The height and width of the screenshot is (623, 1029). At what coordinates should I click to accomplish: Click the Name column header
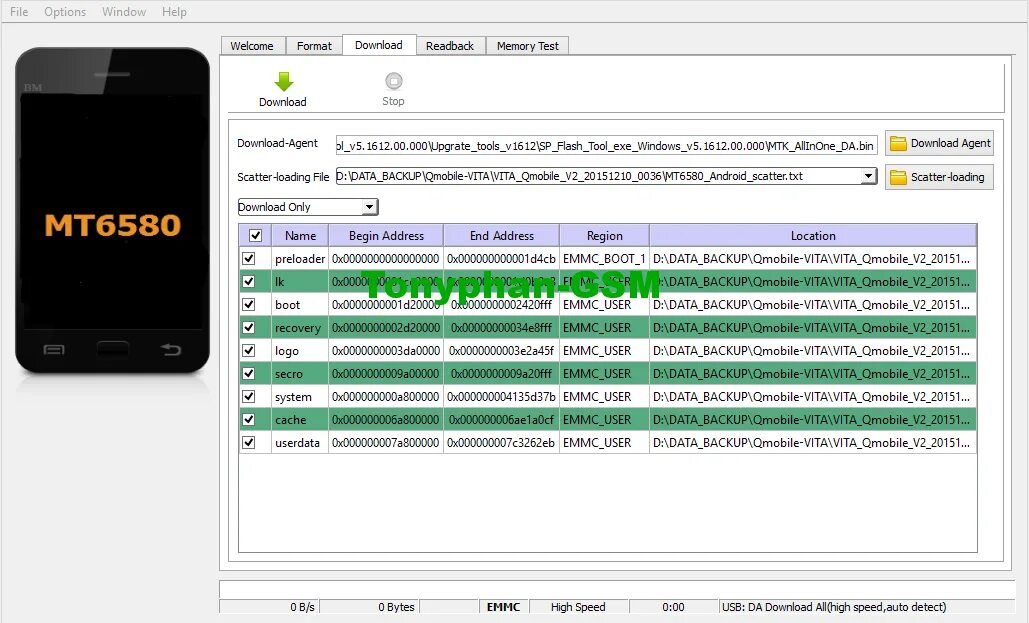(x=301, y=236)
